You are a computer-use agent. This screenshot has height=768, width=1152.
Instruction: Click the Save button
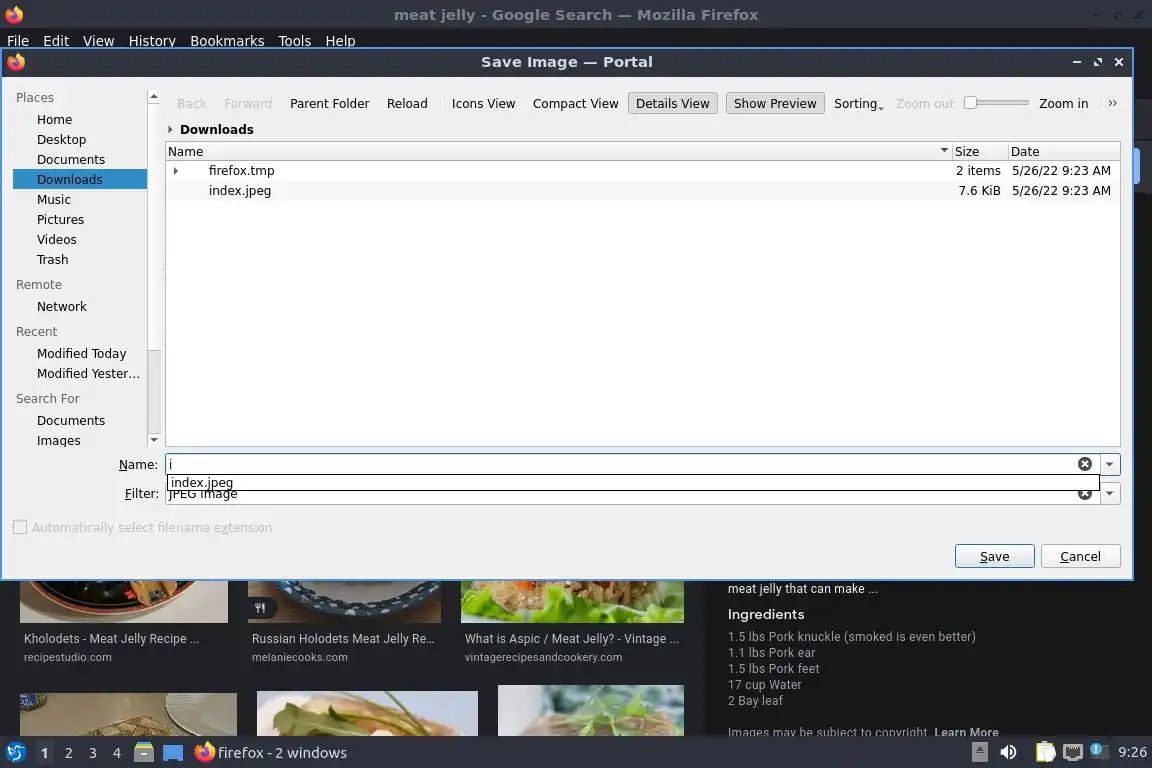click(994, 556)
